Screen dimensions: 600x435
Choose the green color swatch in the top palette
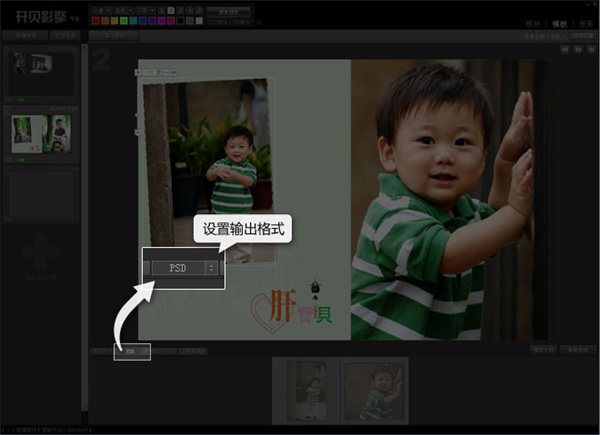[x=125, y=20]
